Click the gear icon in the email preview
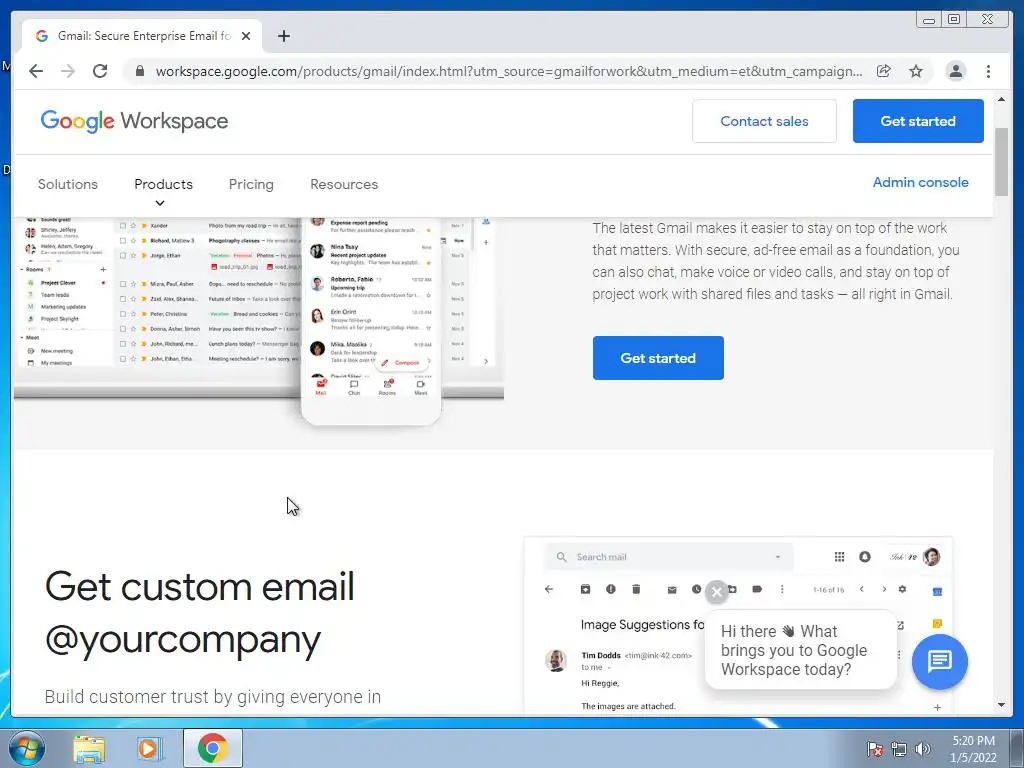The width and height of the screenshot is (1024, 768). coord(902,589)
